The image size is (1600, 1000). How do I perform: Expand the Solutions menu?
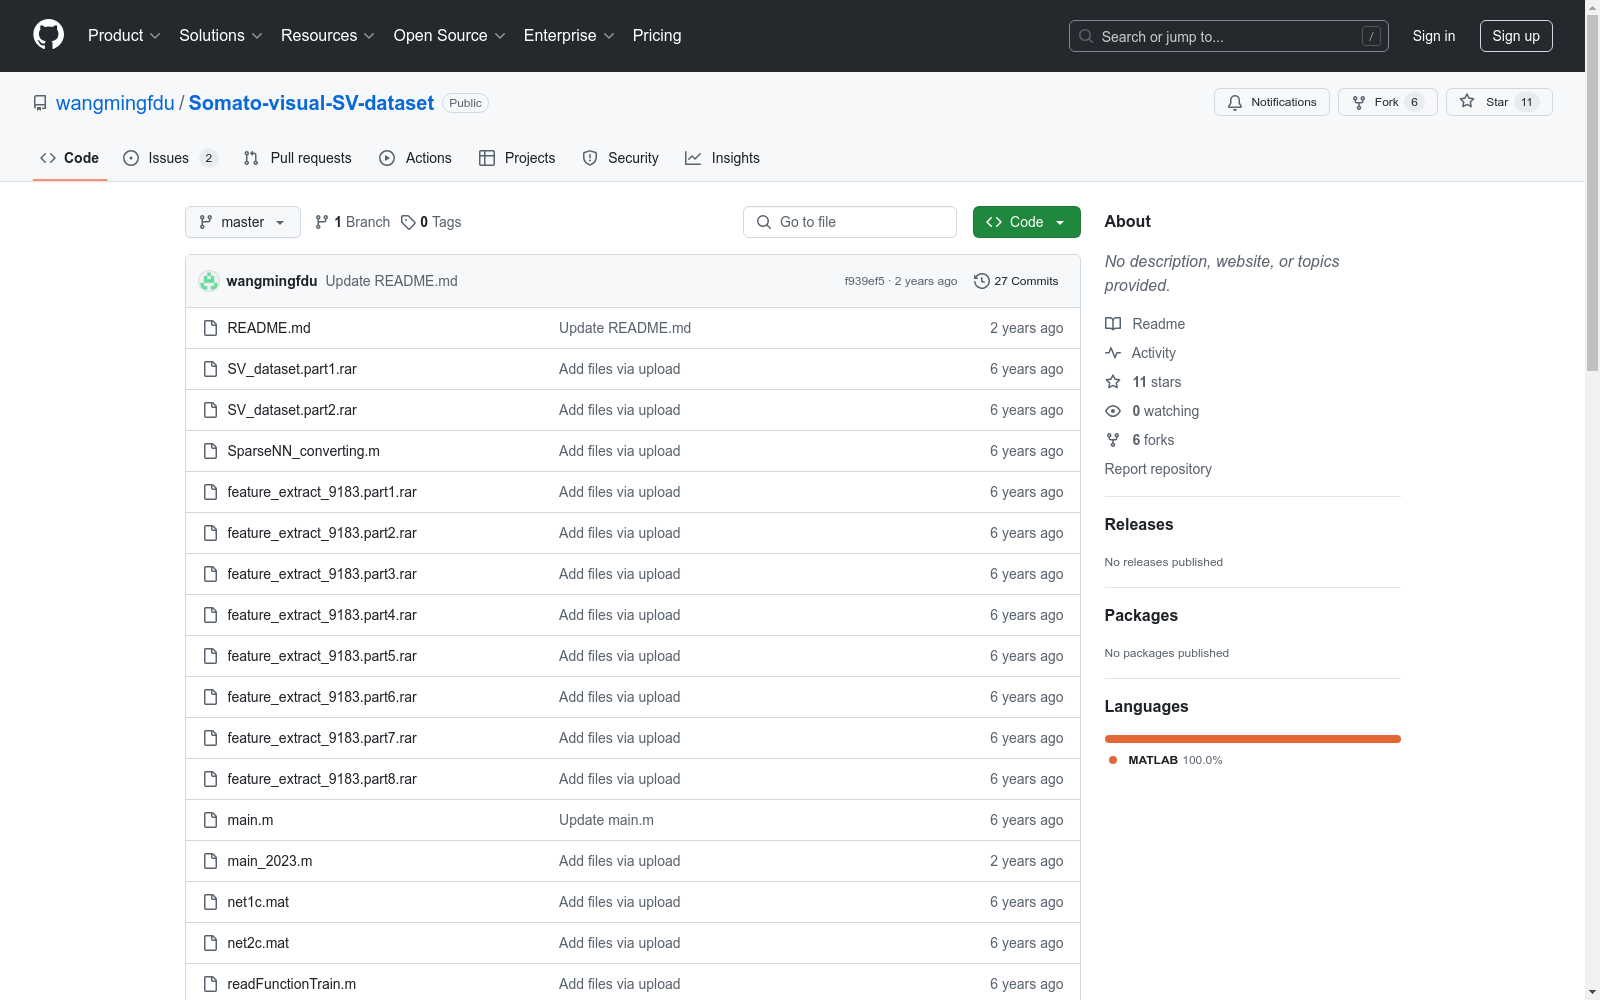coord(221,36)
